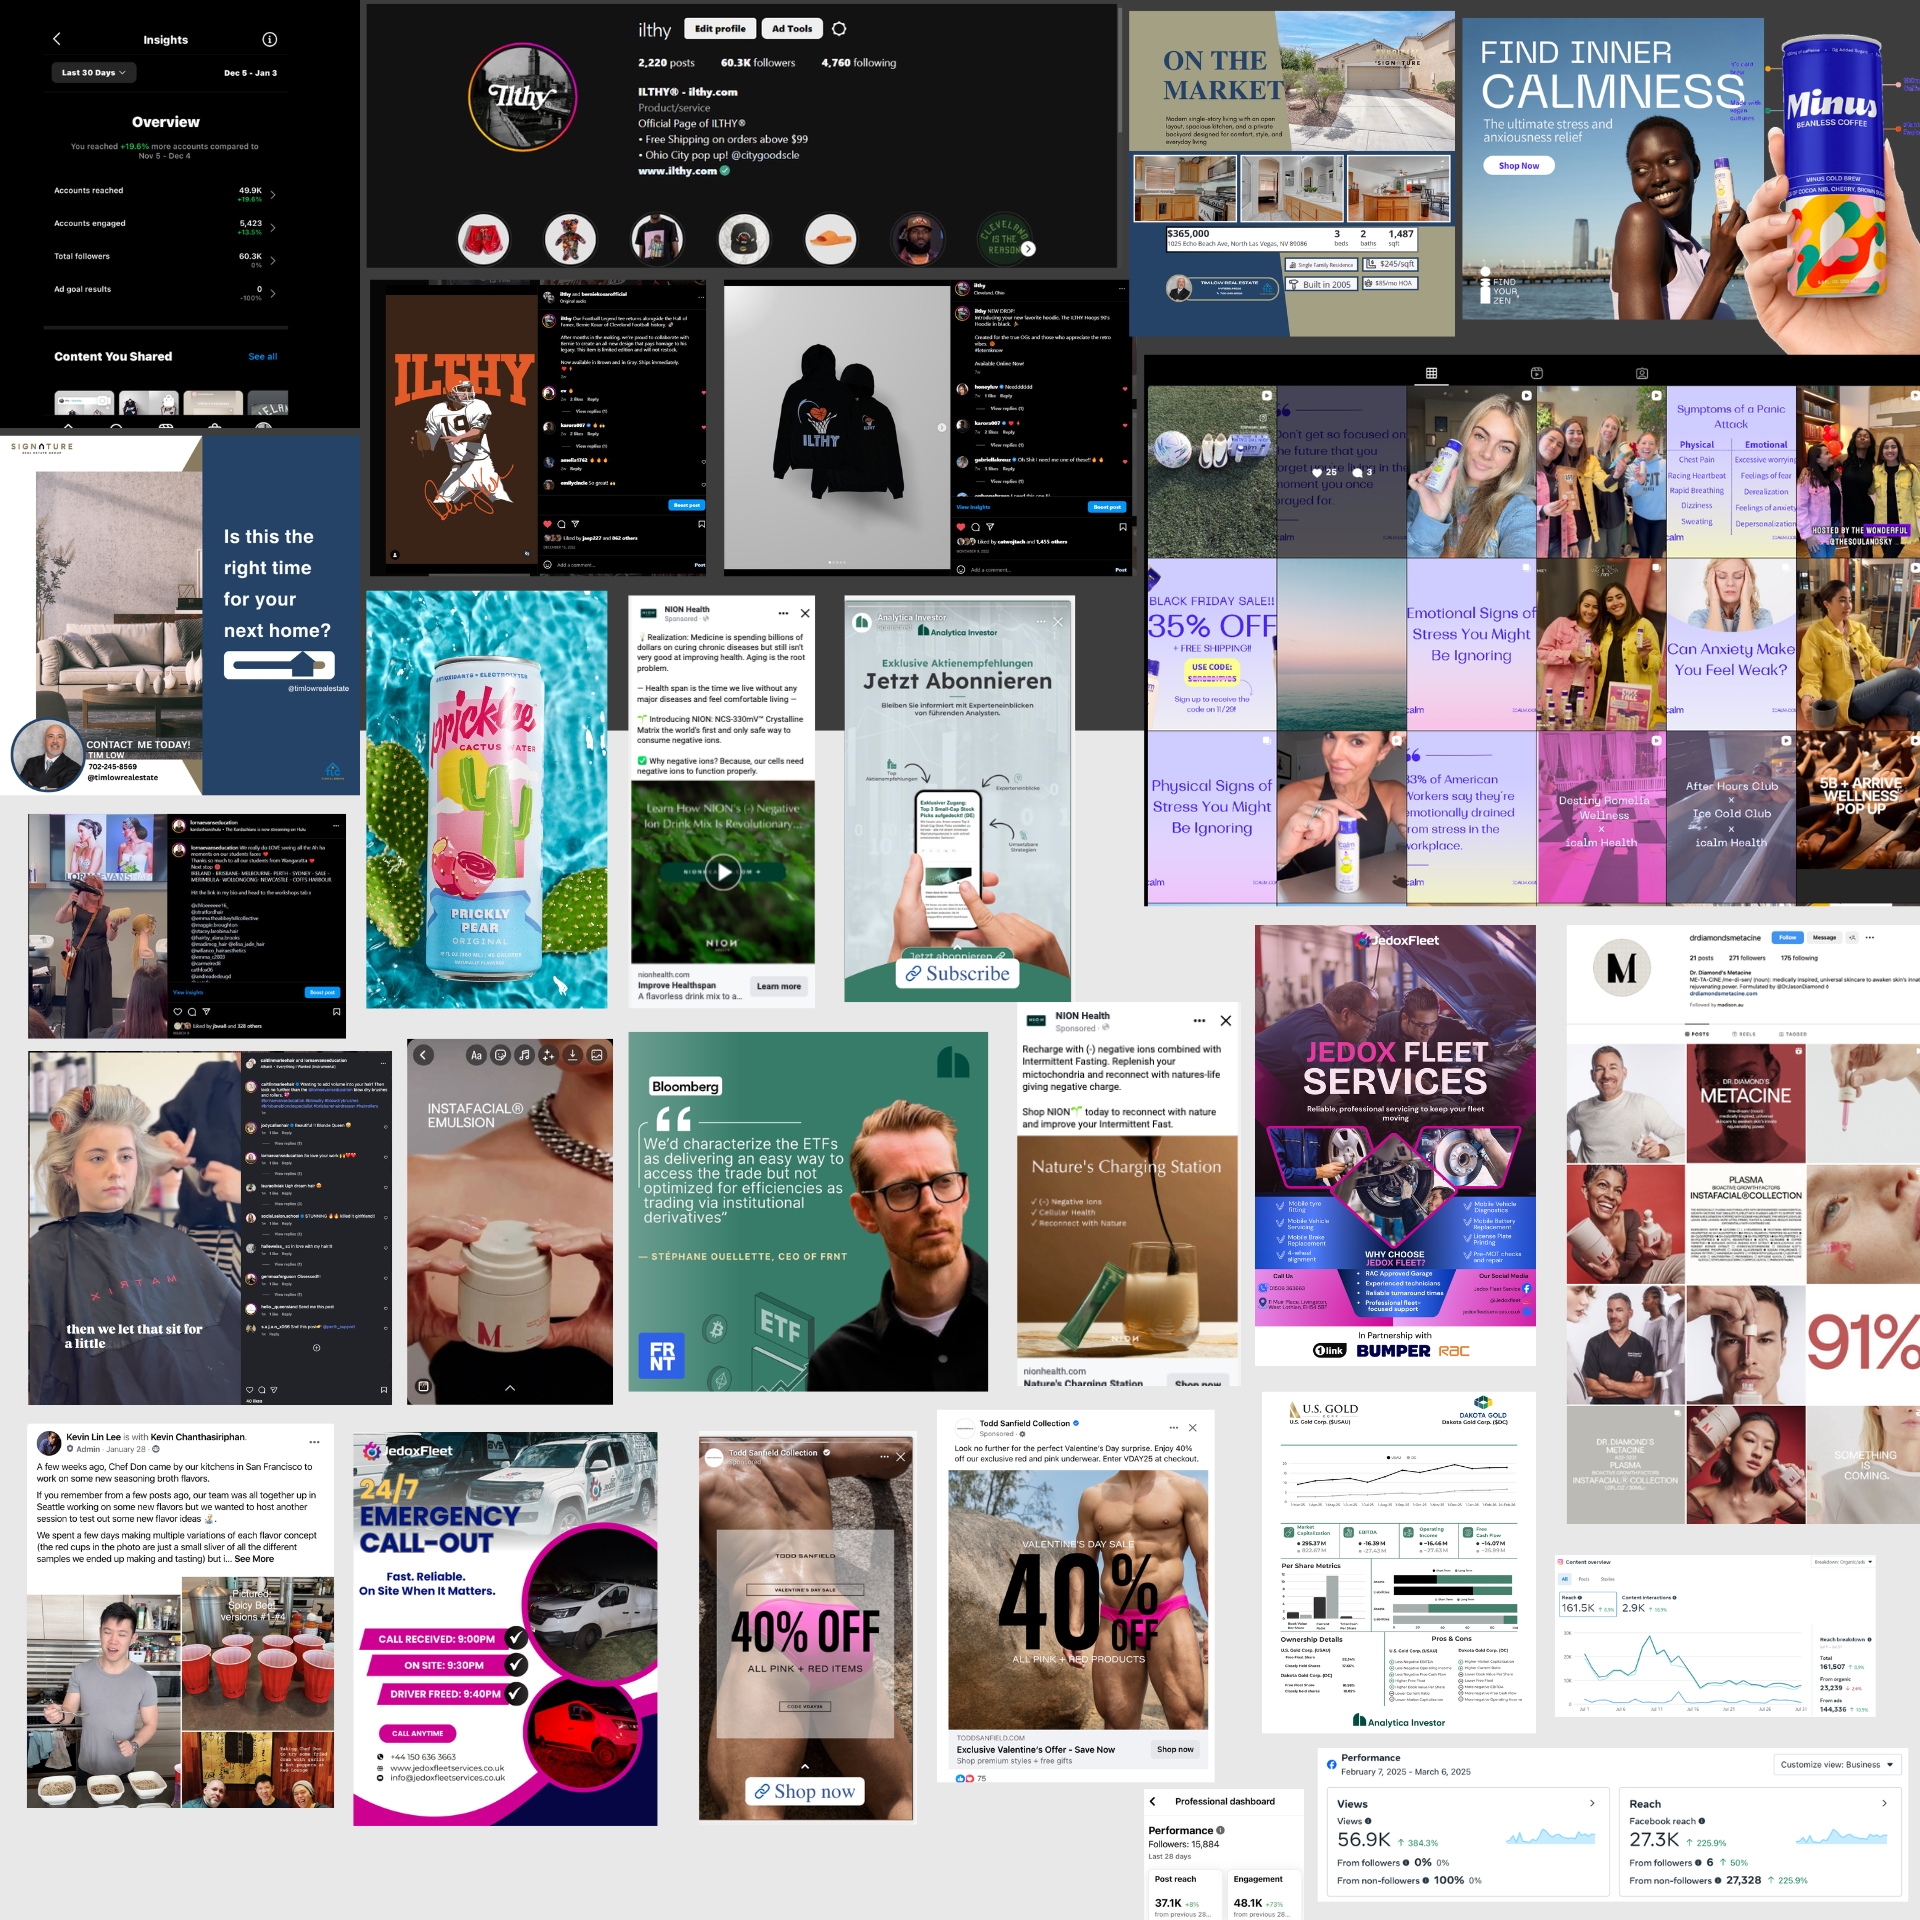Switch to REELS tab on drdiamondsmetacine

[1745, 1034]
